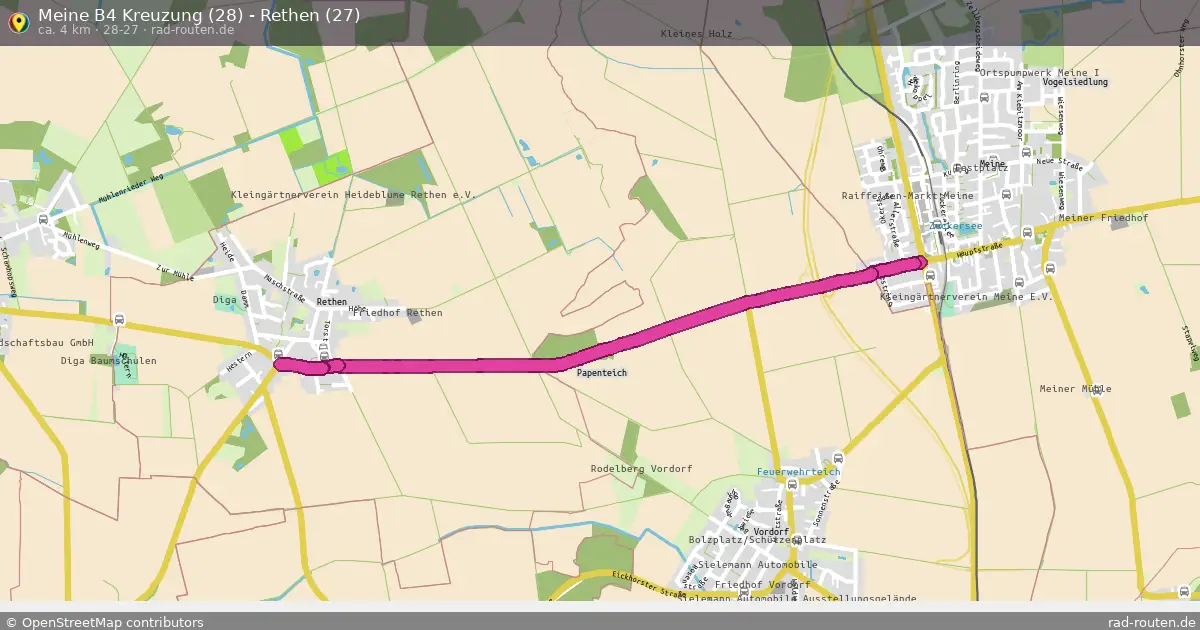Image resolution: width=1200 pixels, height=630 pixels.
Task: Click the 'Vogelsiedlung' map label
Action: tap(1075, 82)
